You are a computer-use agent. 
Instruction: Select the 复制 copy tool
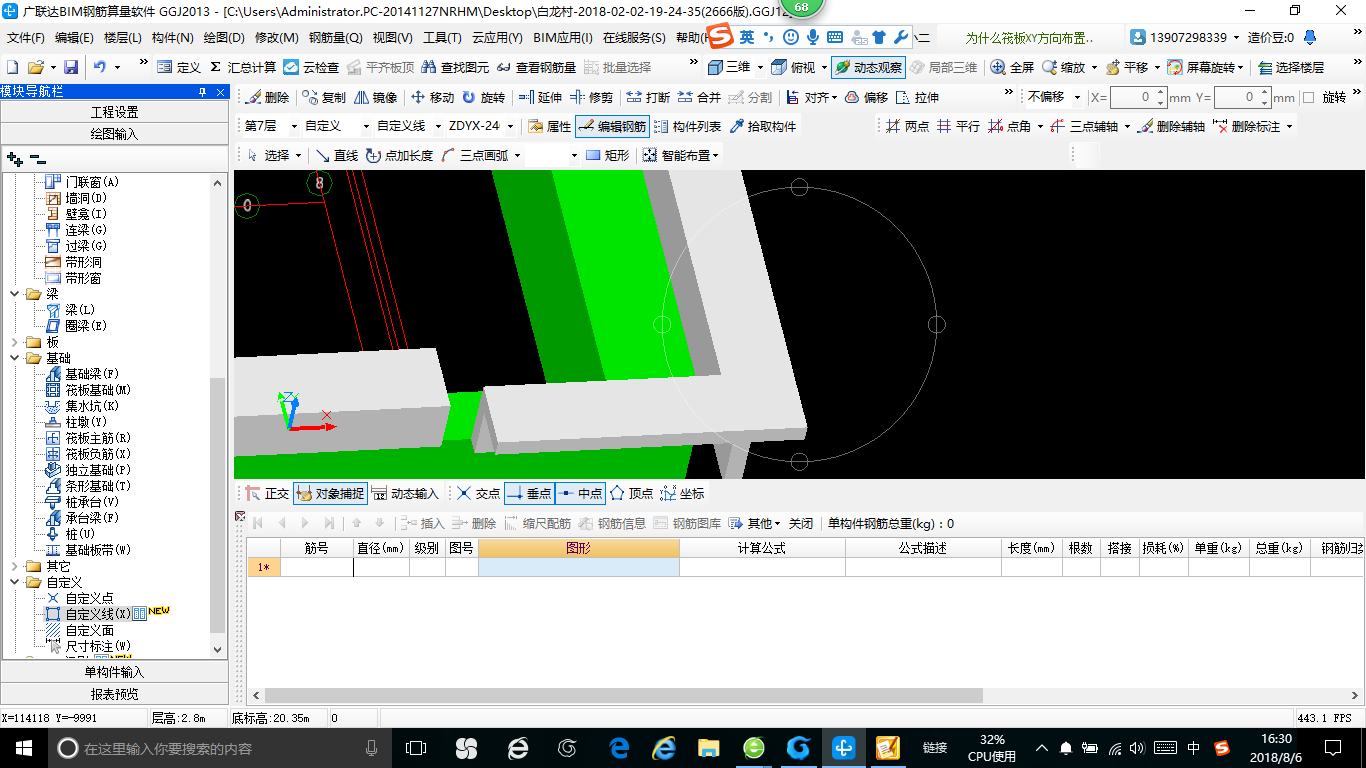coord(323,97)
